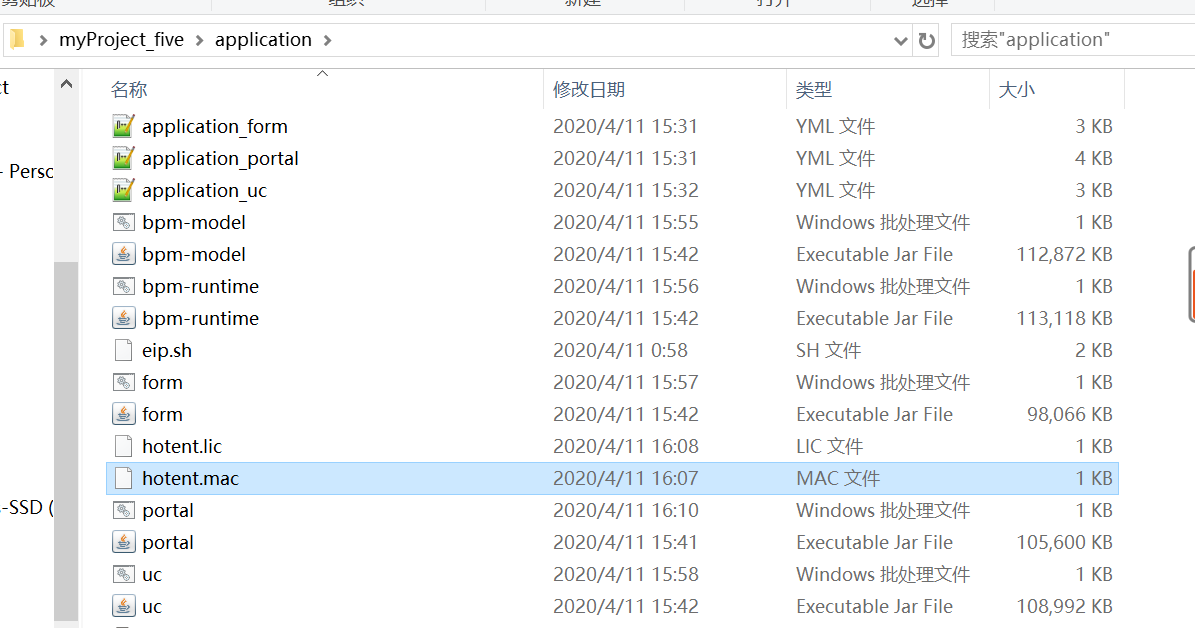This screenshot has width=1195, height=628.
Task: Click navigation pane scroll up arrow
Action: pos(66,84)
